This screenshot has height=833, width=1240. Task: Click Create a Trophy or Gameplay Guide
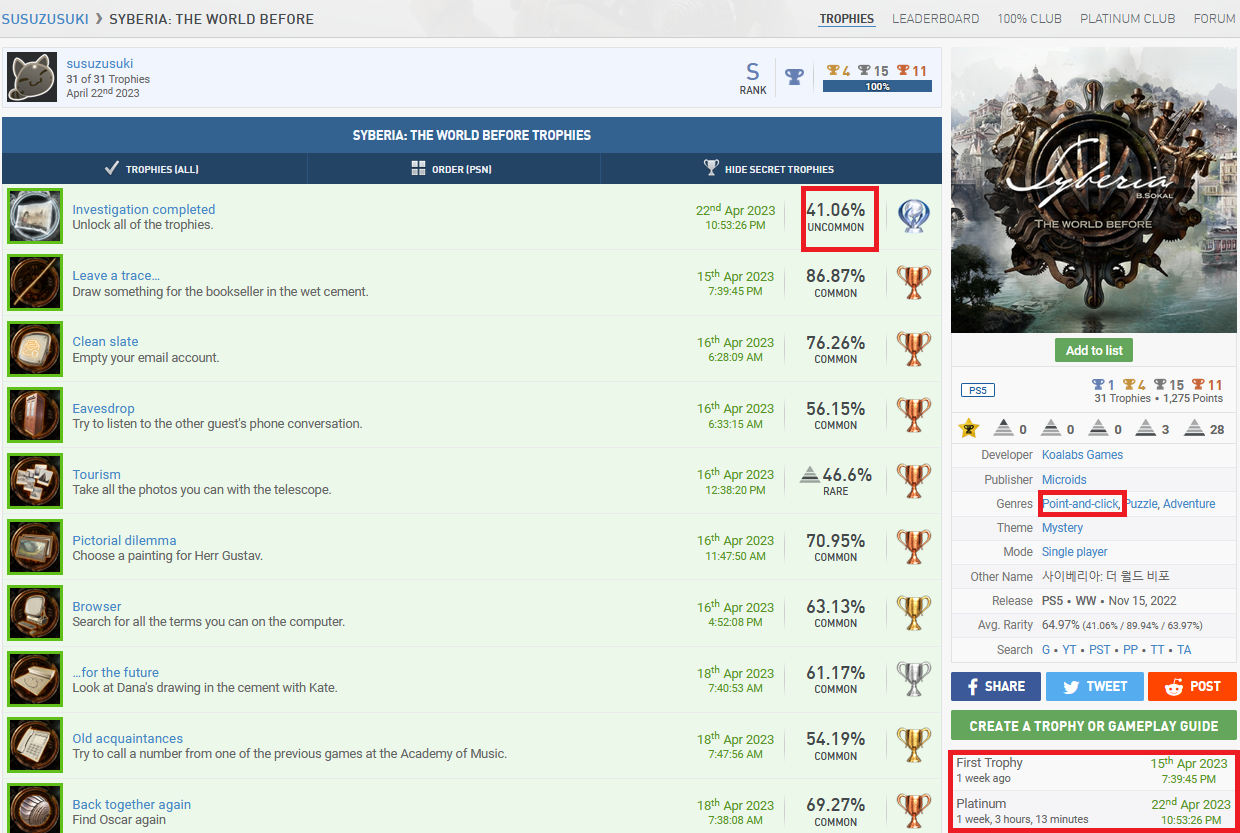click(1093, 726)
